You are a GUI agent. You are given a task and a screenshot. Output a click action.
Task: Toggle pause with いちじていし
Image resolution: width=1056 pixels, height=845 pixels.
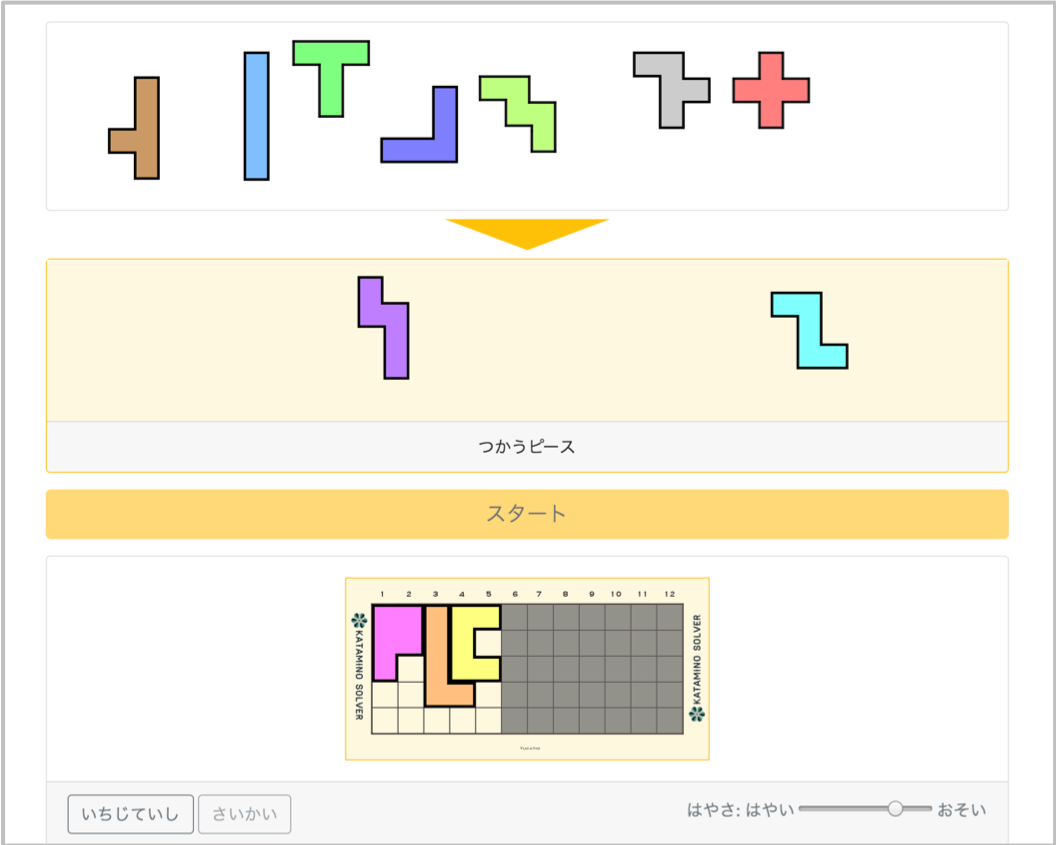click(x=129, y=814)
